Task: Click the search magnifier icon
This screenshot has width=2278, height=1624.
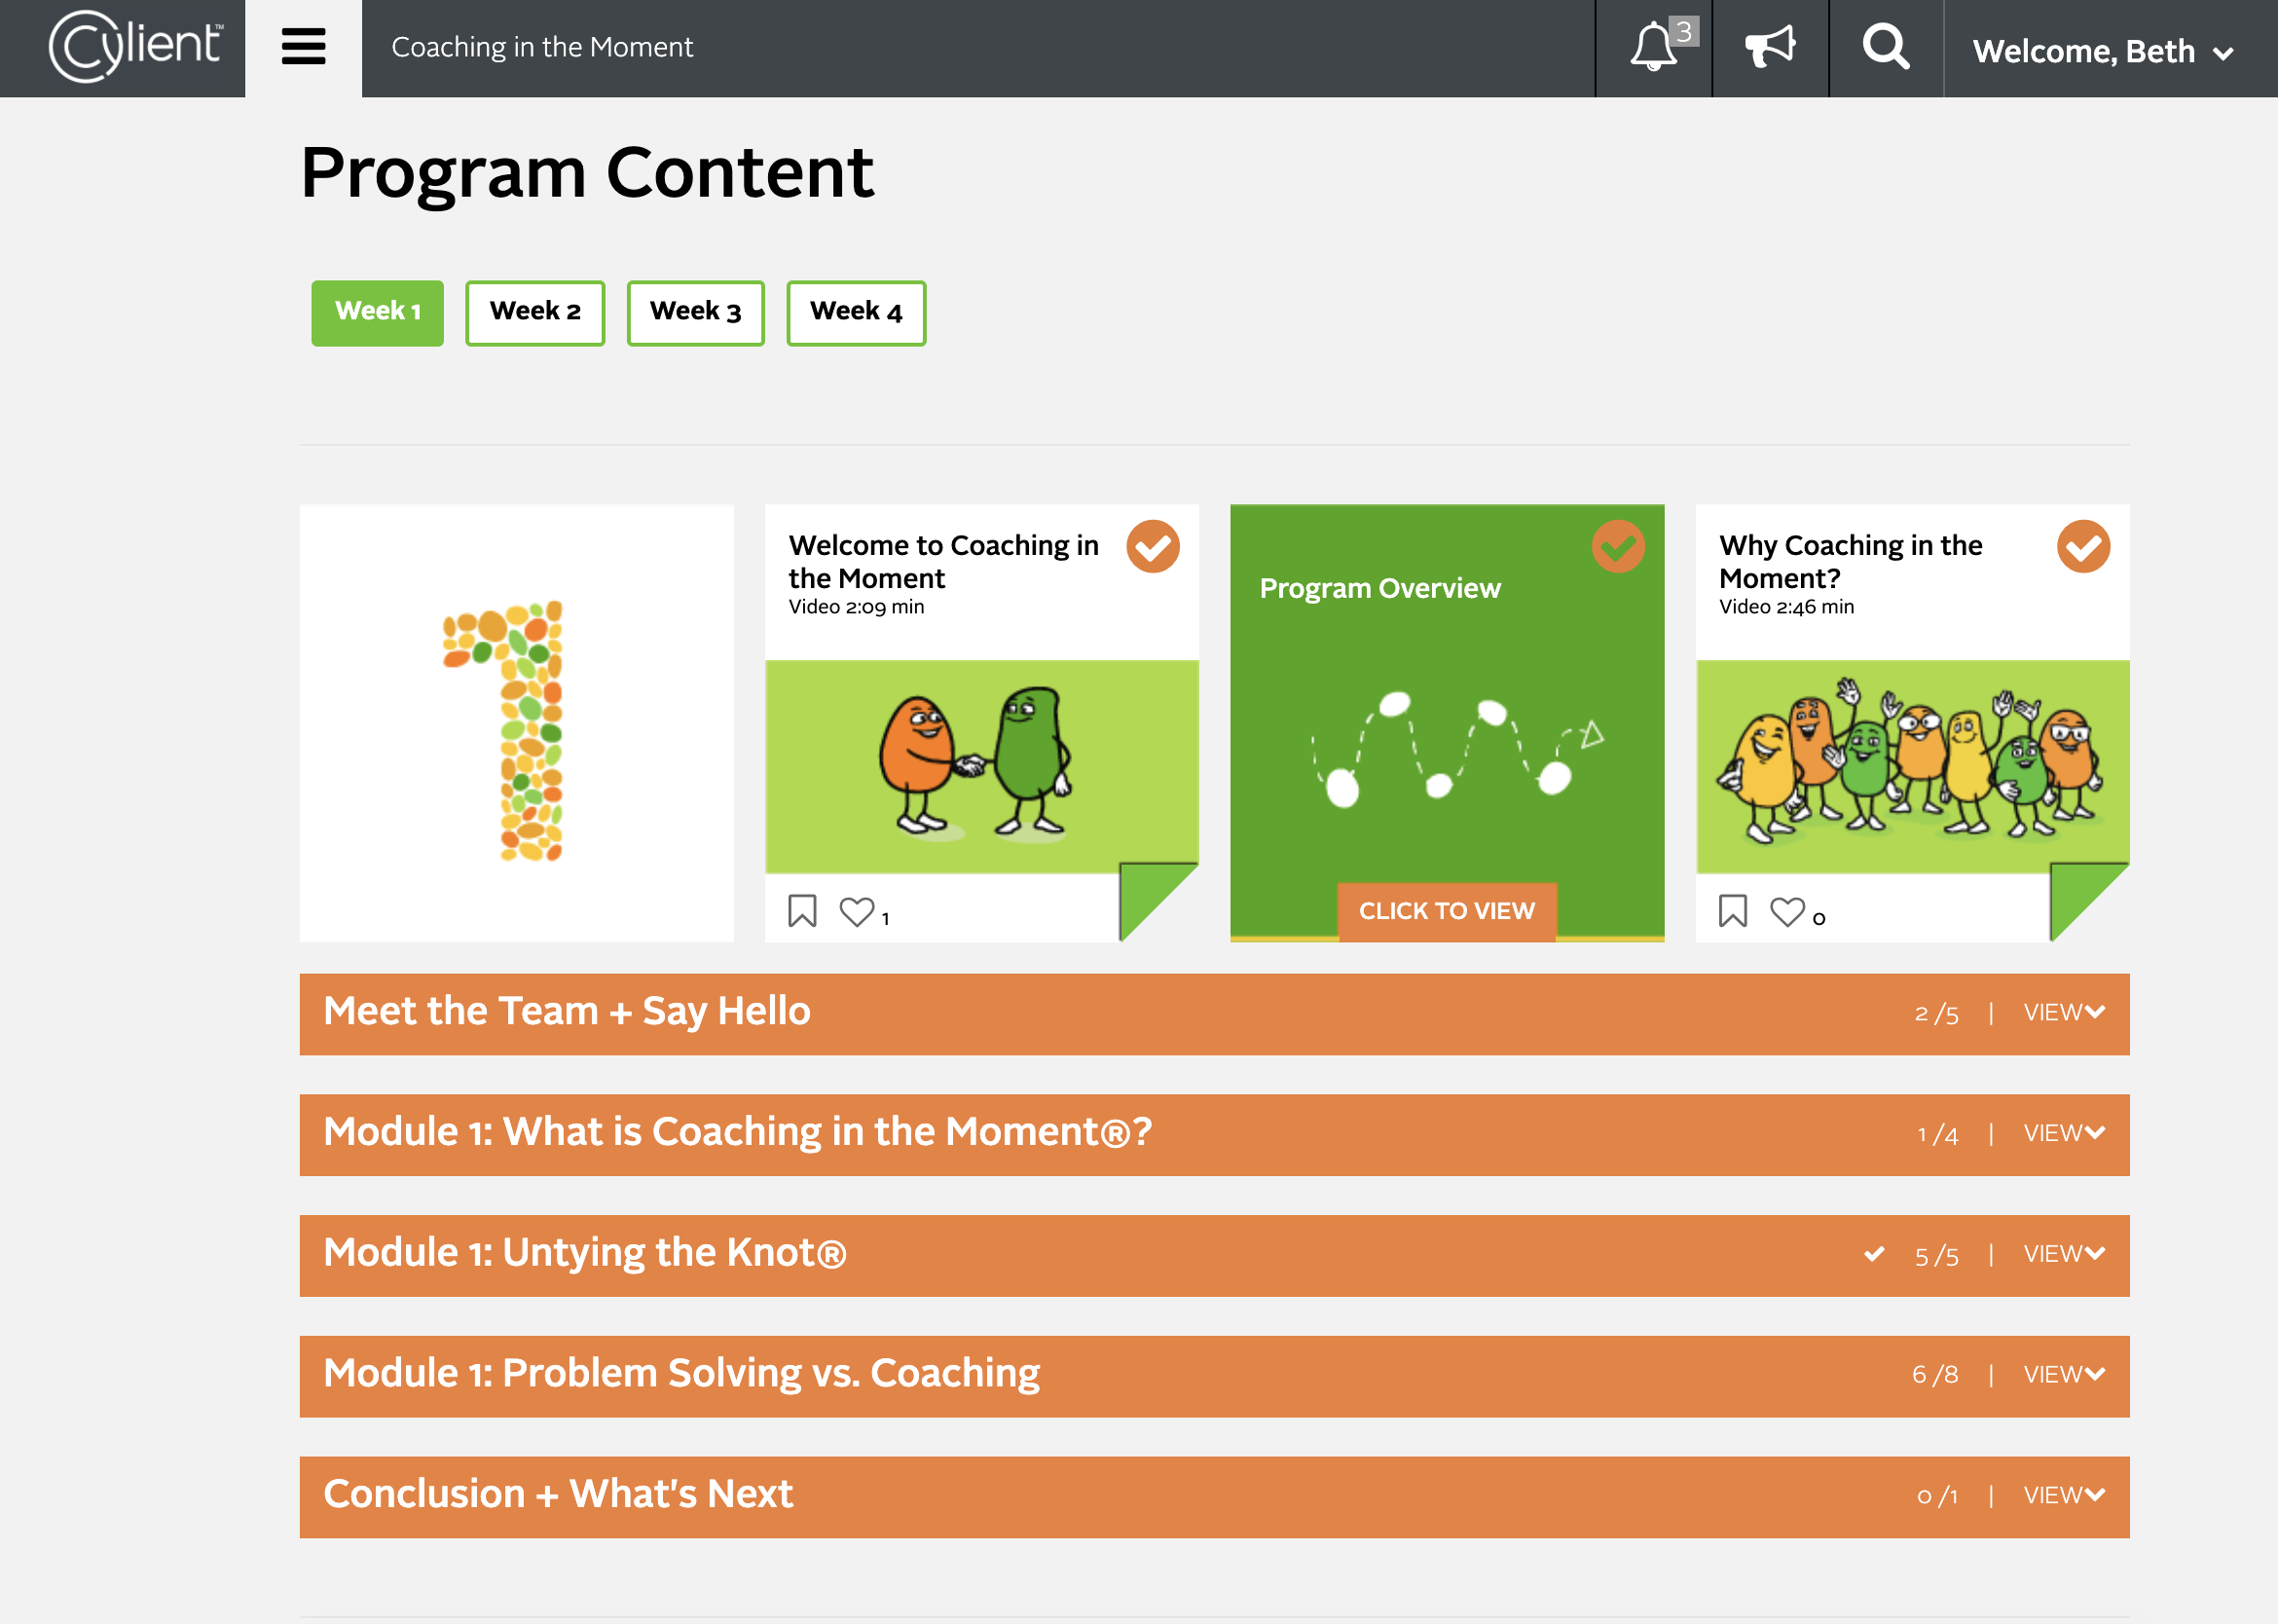Action: [1885, 47]
